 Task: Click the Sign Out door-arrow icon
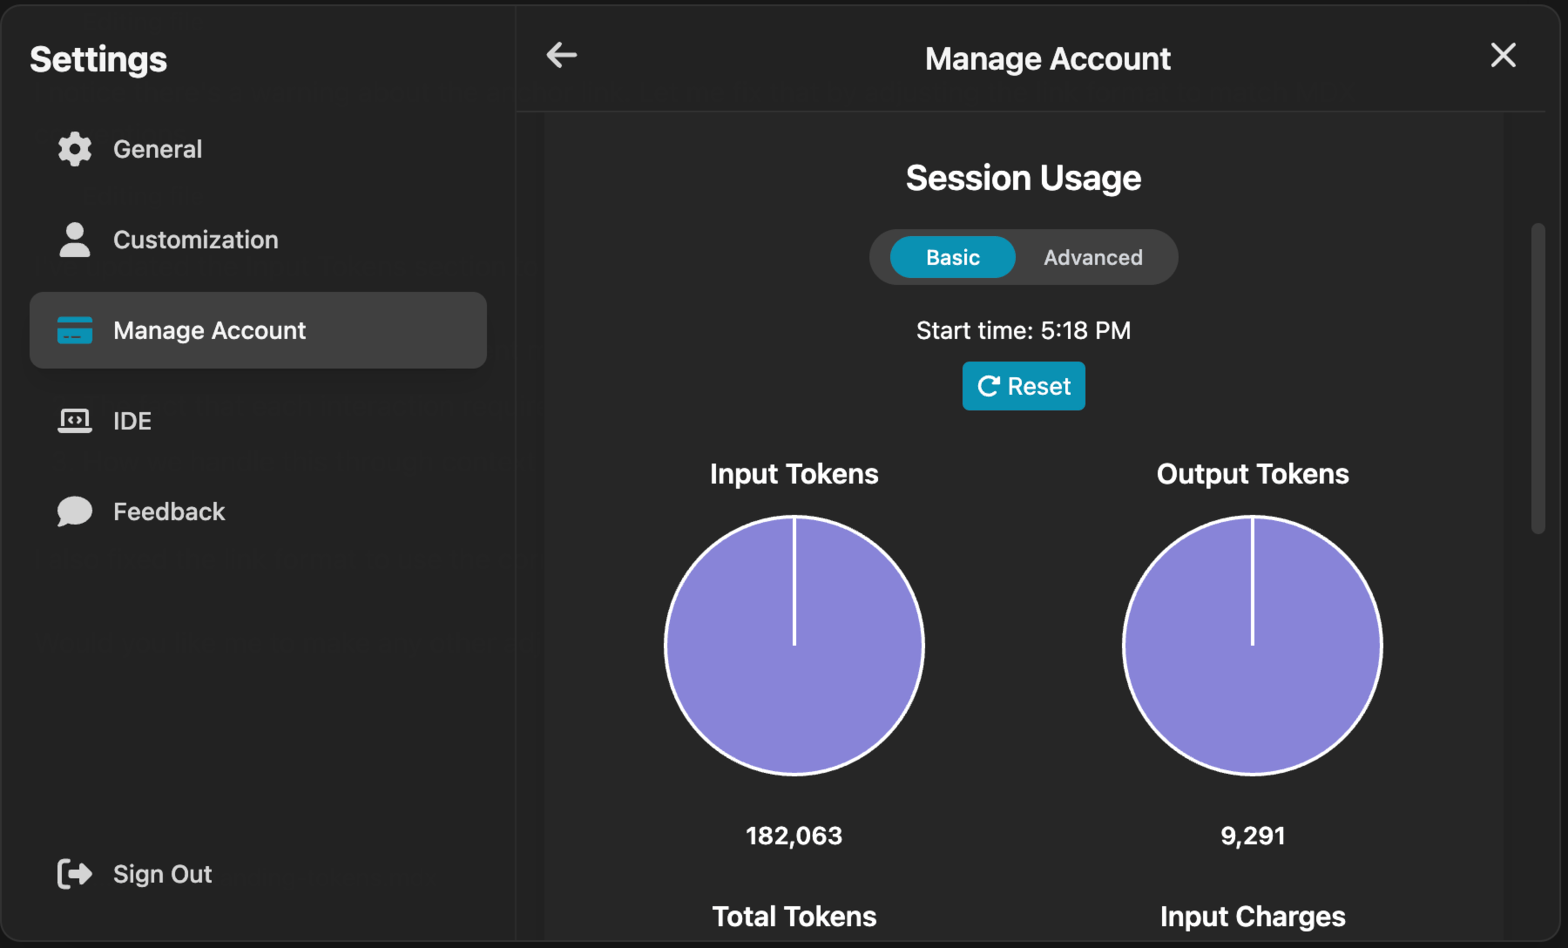pyautogui.click(x=74, y=874)
